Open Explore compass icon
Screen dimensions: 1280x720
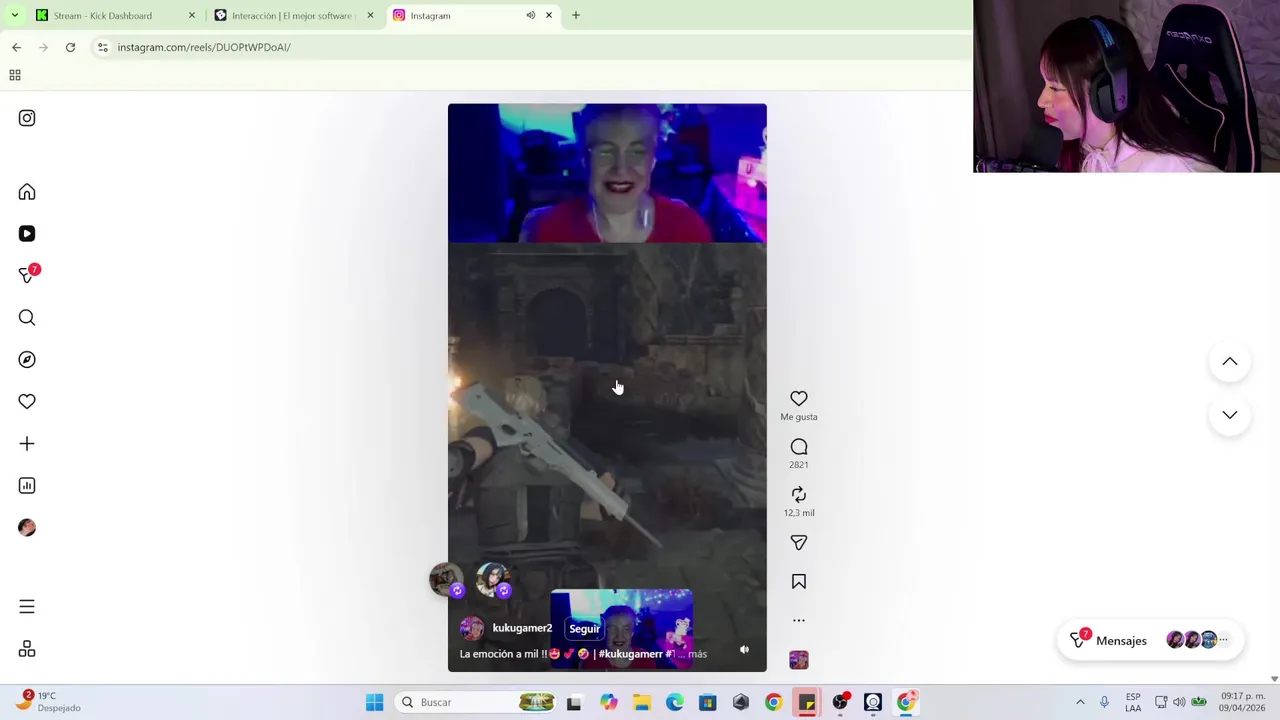tap(27, 359)
